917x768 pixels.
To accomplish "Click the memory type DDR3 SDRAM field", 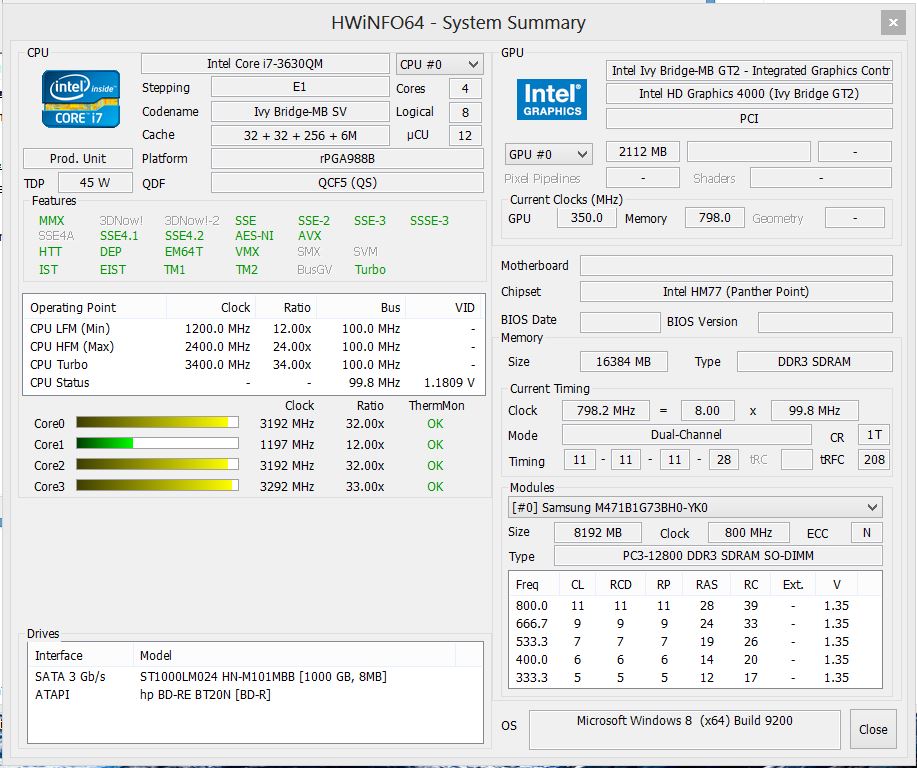I will point(815,361).
